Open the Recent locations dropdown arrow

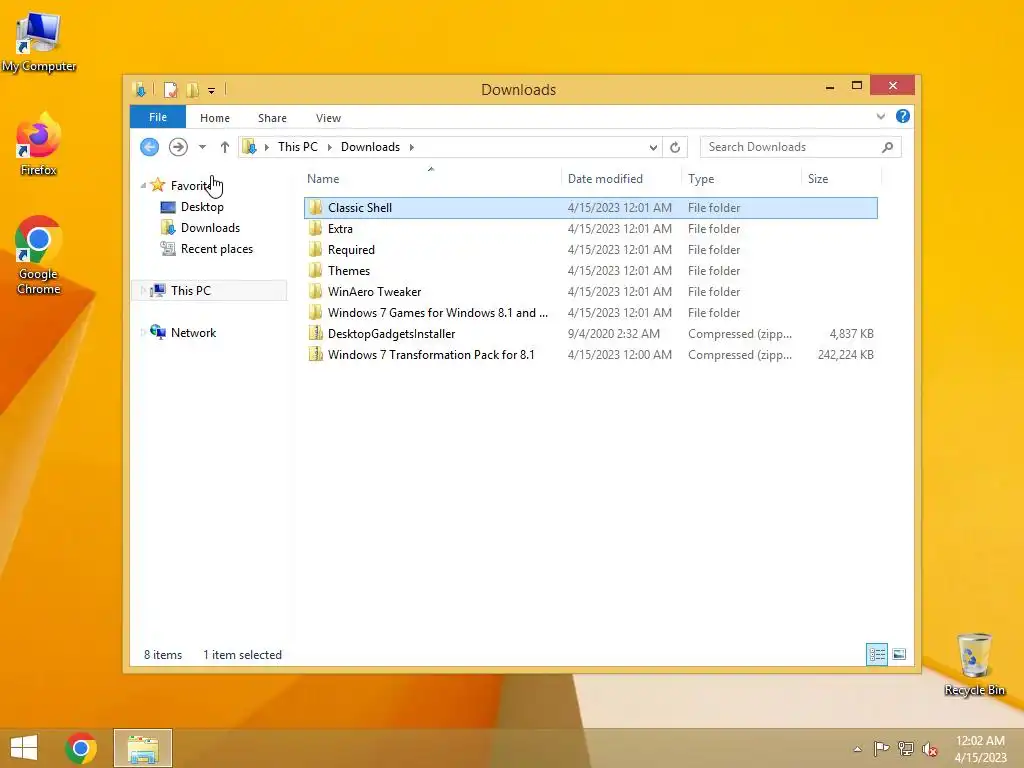[x=202, y=148]
